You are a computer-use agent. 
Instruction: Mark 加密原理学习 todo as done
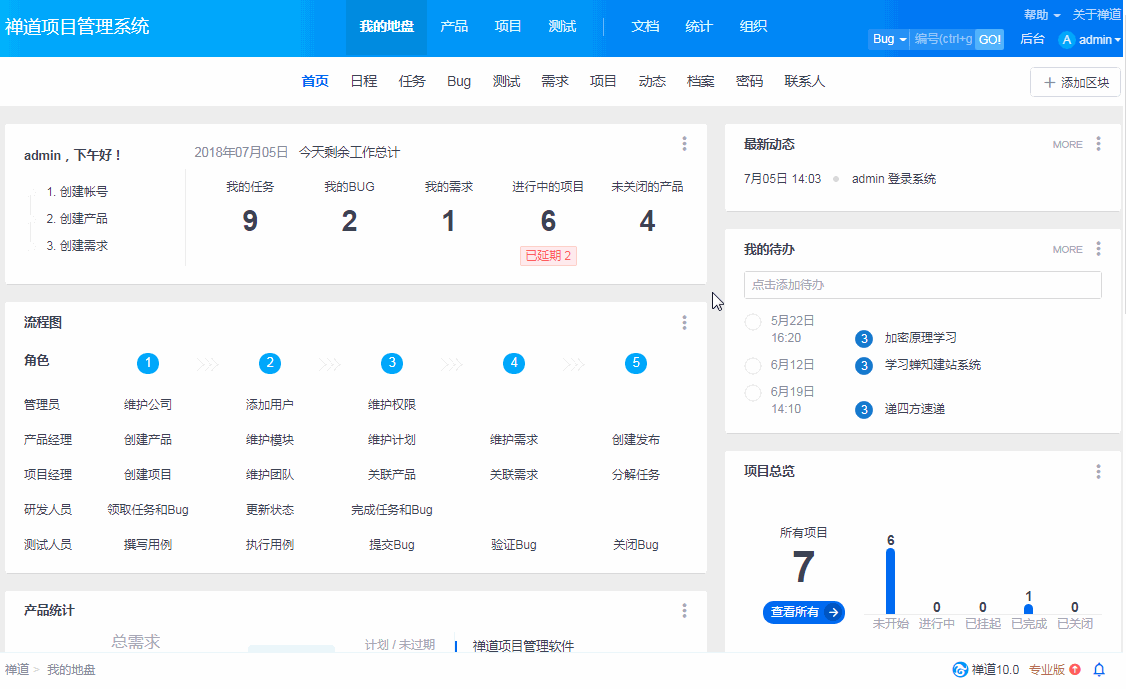[x=753, y=322]
